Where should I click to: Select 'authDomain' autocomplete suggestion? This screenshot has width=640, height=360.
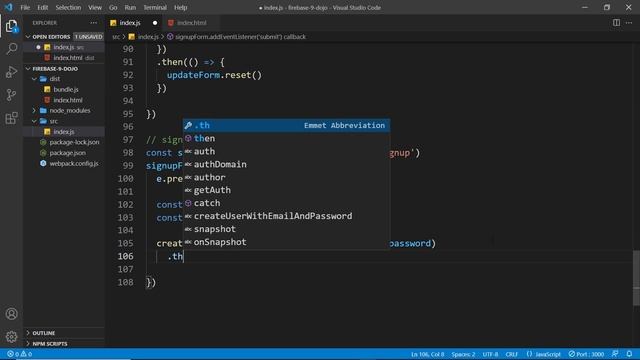coord(286,164)
